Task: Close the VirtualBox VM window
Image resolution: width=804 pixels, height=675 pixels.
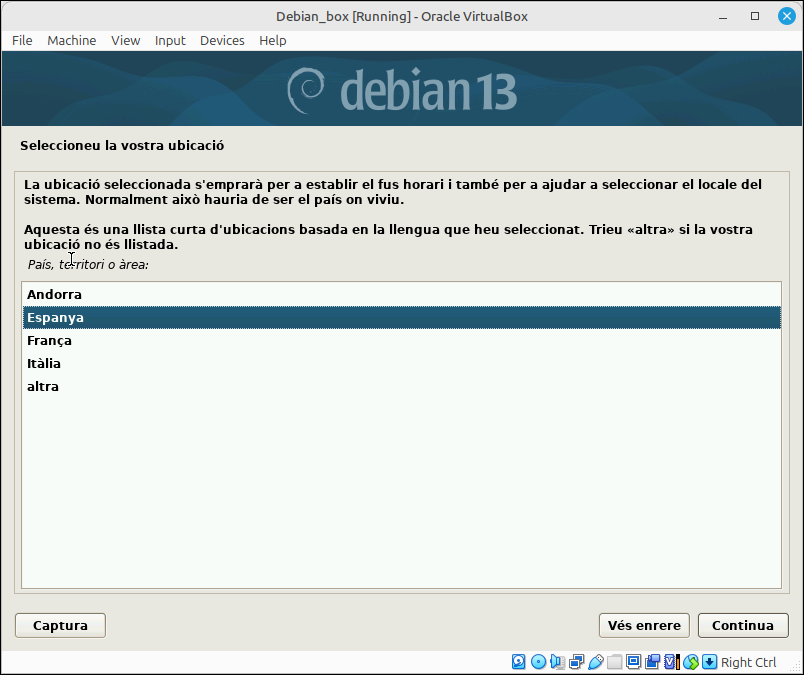Action: (787, 16)
